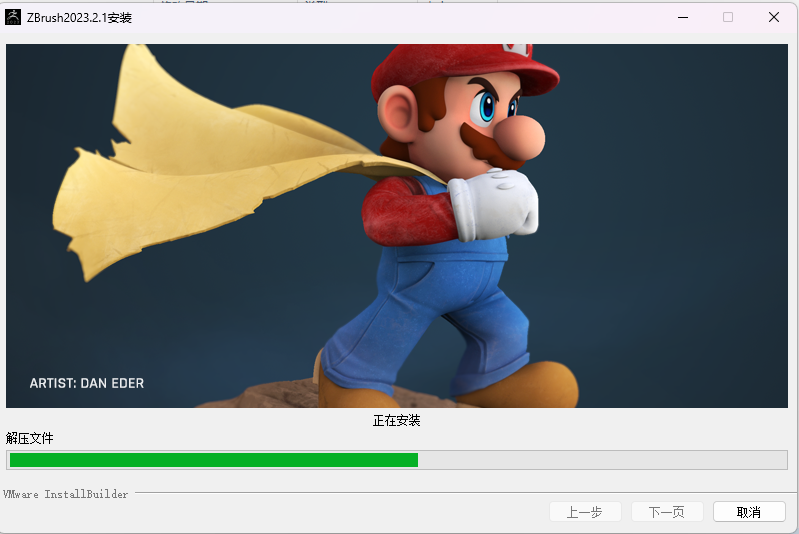Click the green installation progress bar
Viewport: 799px width, 534px height.
pos(397,460)
